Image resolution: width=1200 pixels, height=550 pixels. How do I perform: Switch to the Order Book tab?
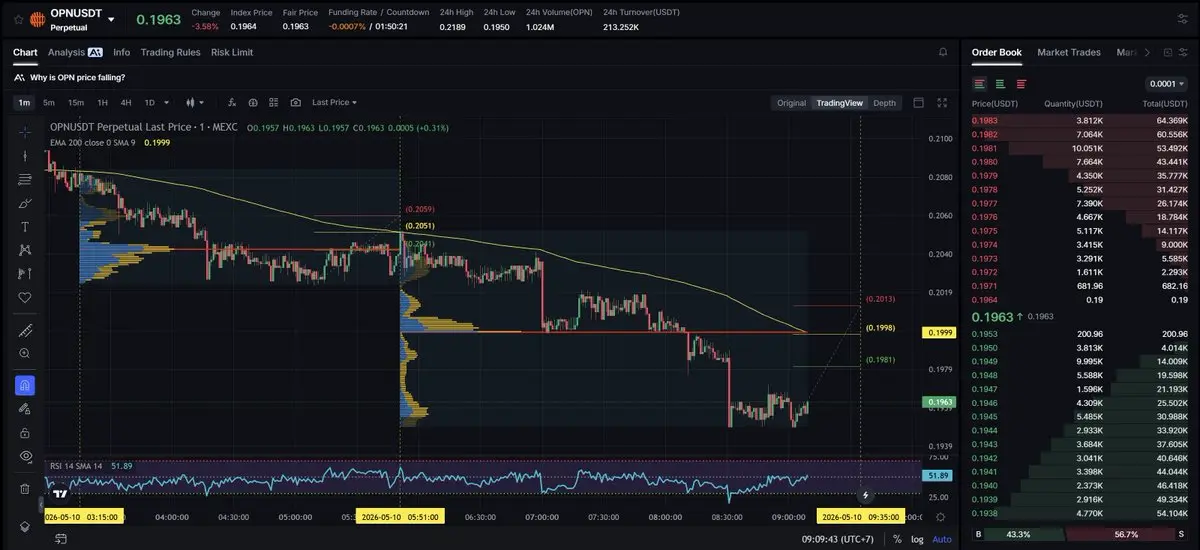pos(997,52)
